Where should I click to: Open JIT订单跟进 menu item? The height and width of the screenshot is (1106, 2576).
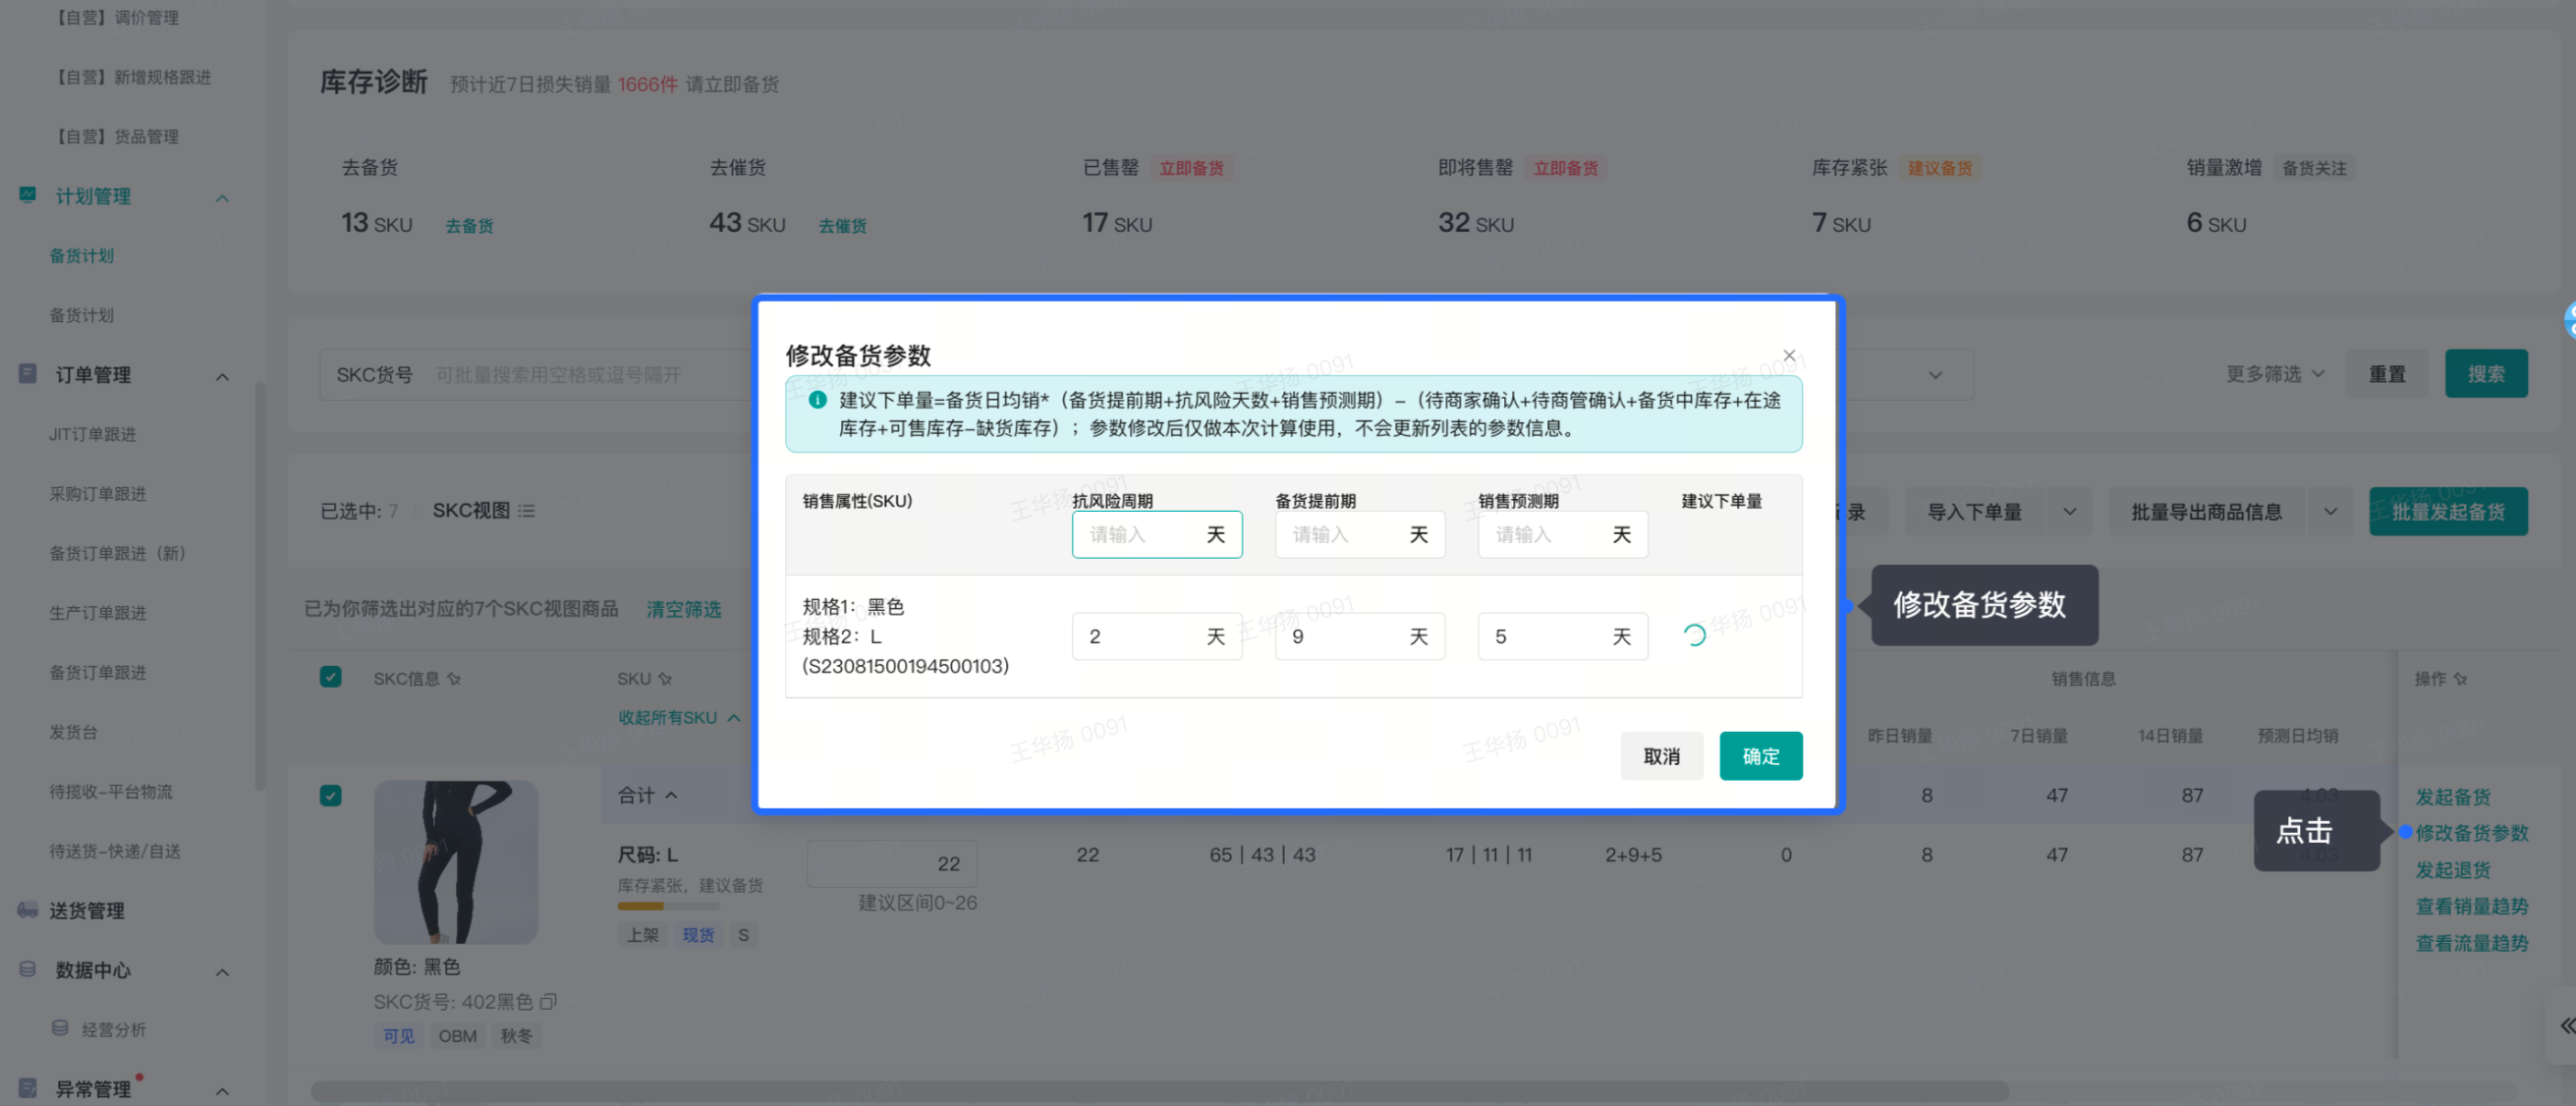click(93, 434)
